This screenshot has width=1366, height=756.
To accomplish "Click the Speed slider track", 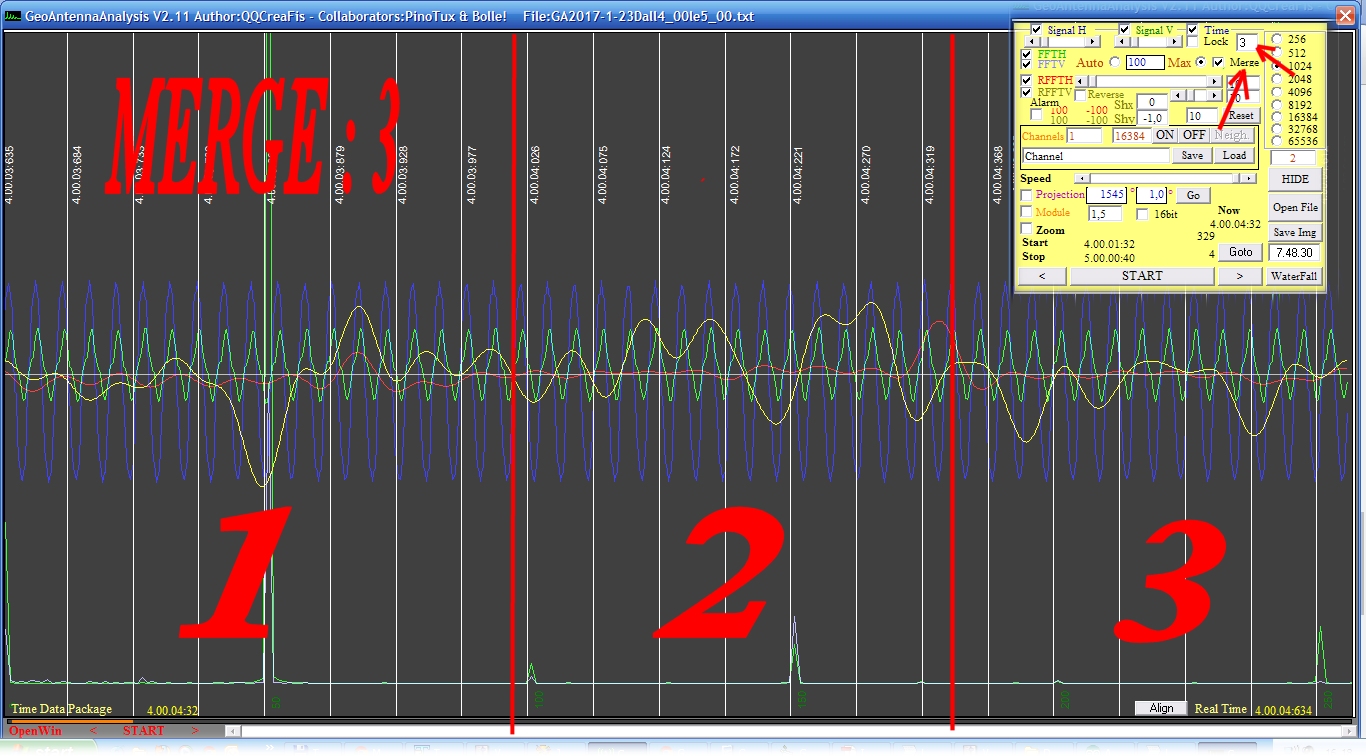I will click(1165, 178).
